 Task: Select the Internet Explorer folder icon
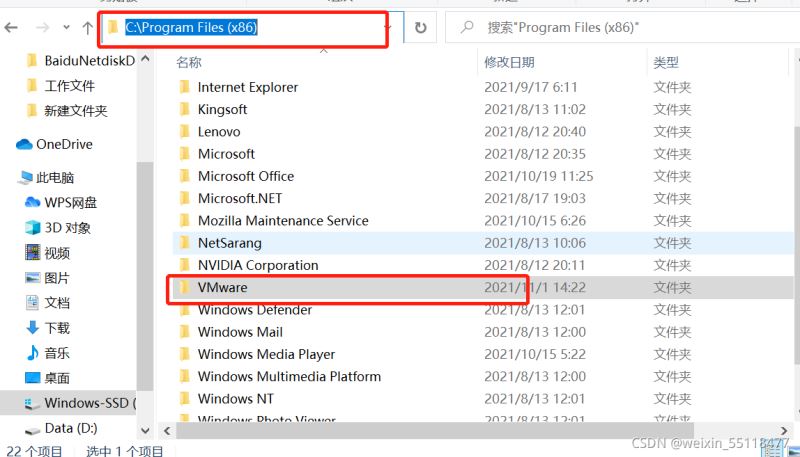tap(185, 87)
